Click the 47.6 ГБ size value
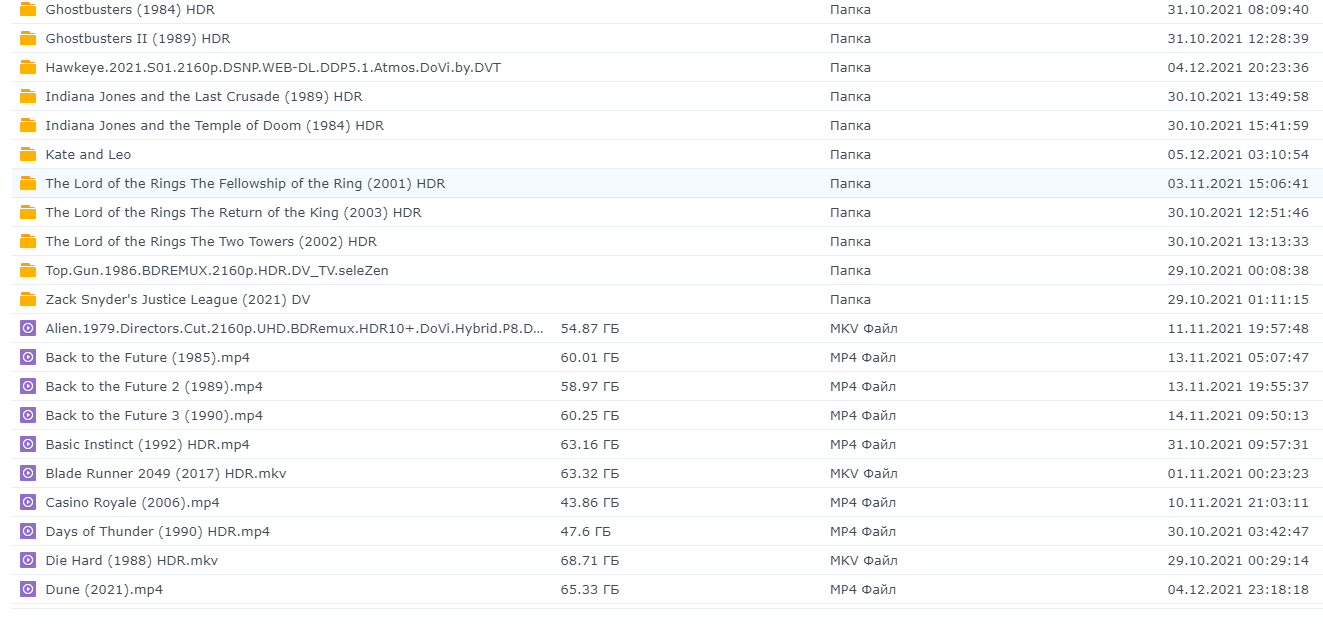 click(586, 532)
